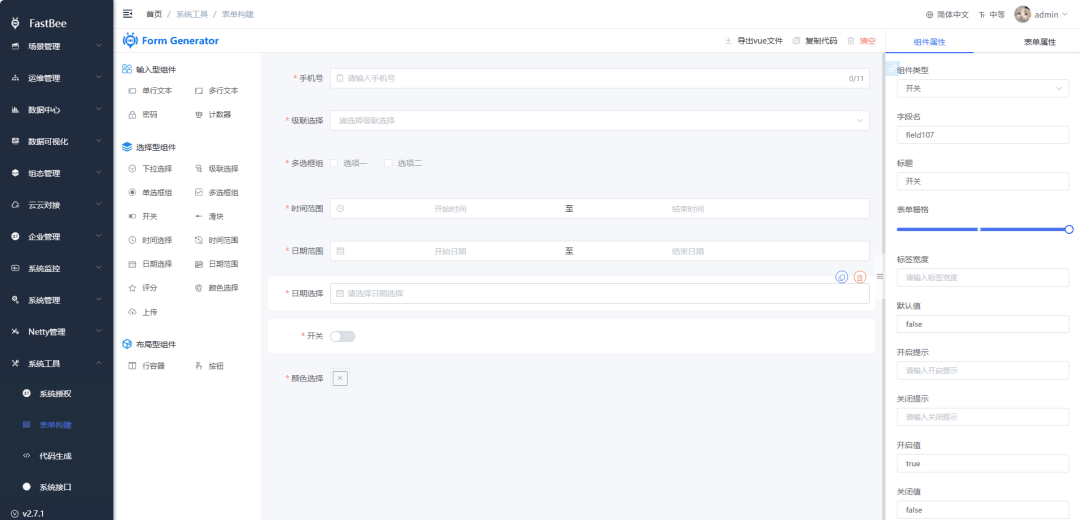Click the 开始时间 field of 时间范围

click(450, 209)
